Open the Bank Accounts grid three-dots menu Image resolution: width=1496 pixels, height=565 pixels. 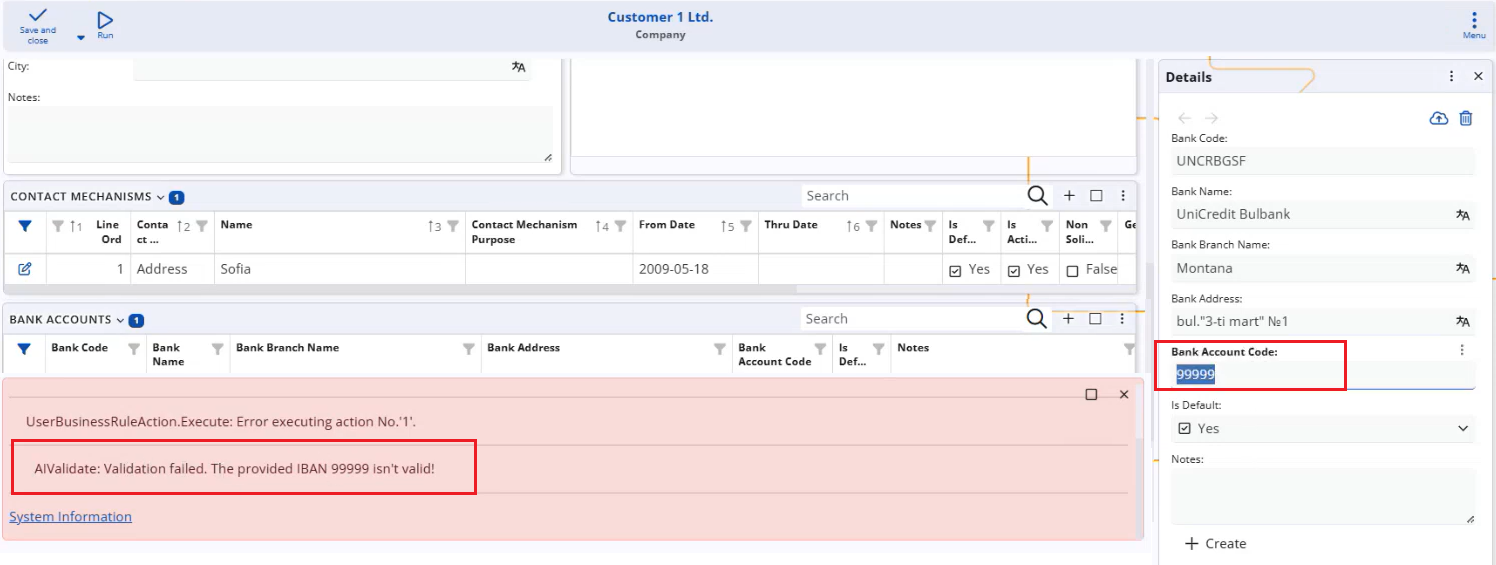point(1123,319)
